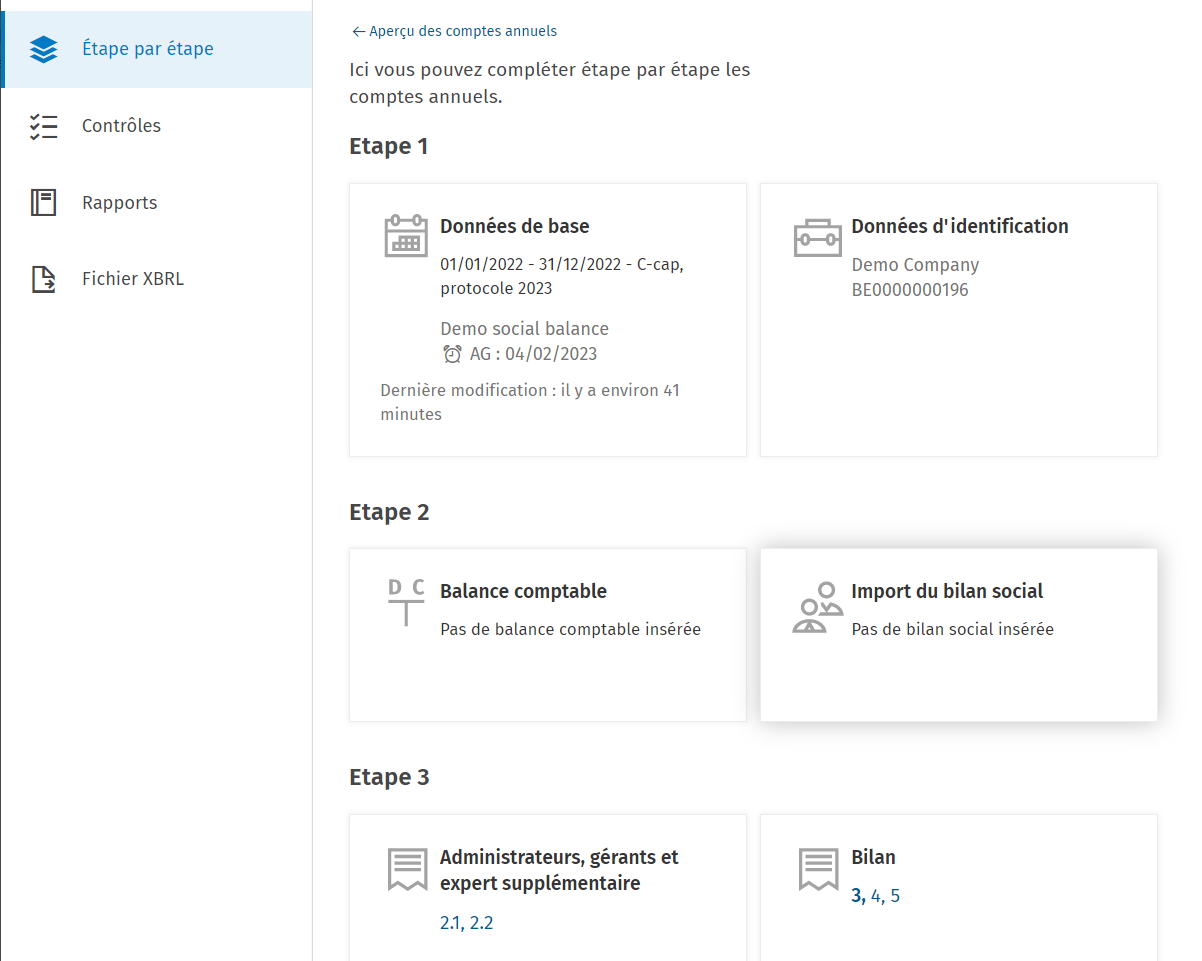Go back via Aperçu des comptes annuels
The image size is (1202, 961).
click(x=455, y=31)
